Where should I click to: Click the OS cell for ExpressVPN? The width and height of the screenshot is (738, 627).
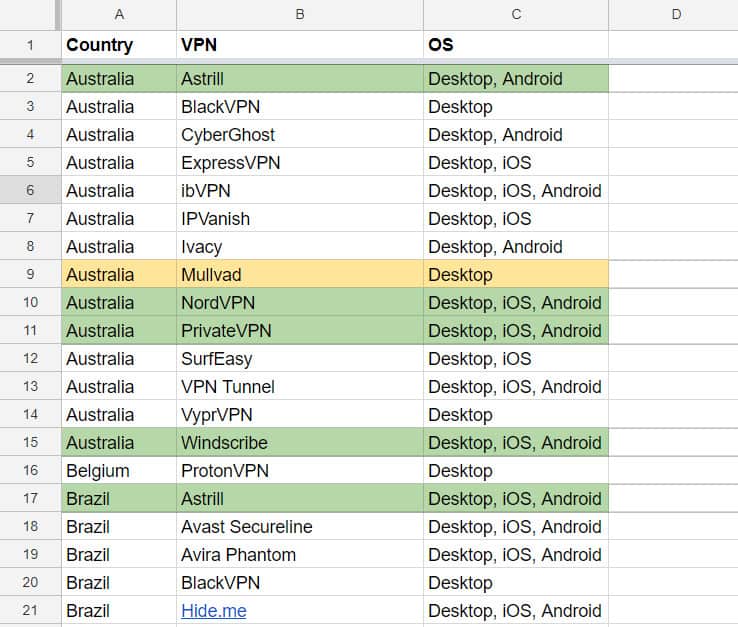tap(516, 162)
